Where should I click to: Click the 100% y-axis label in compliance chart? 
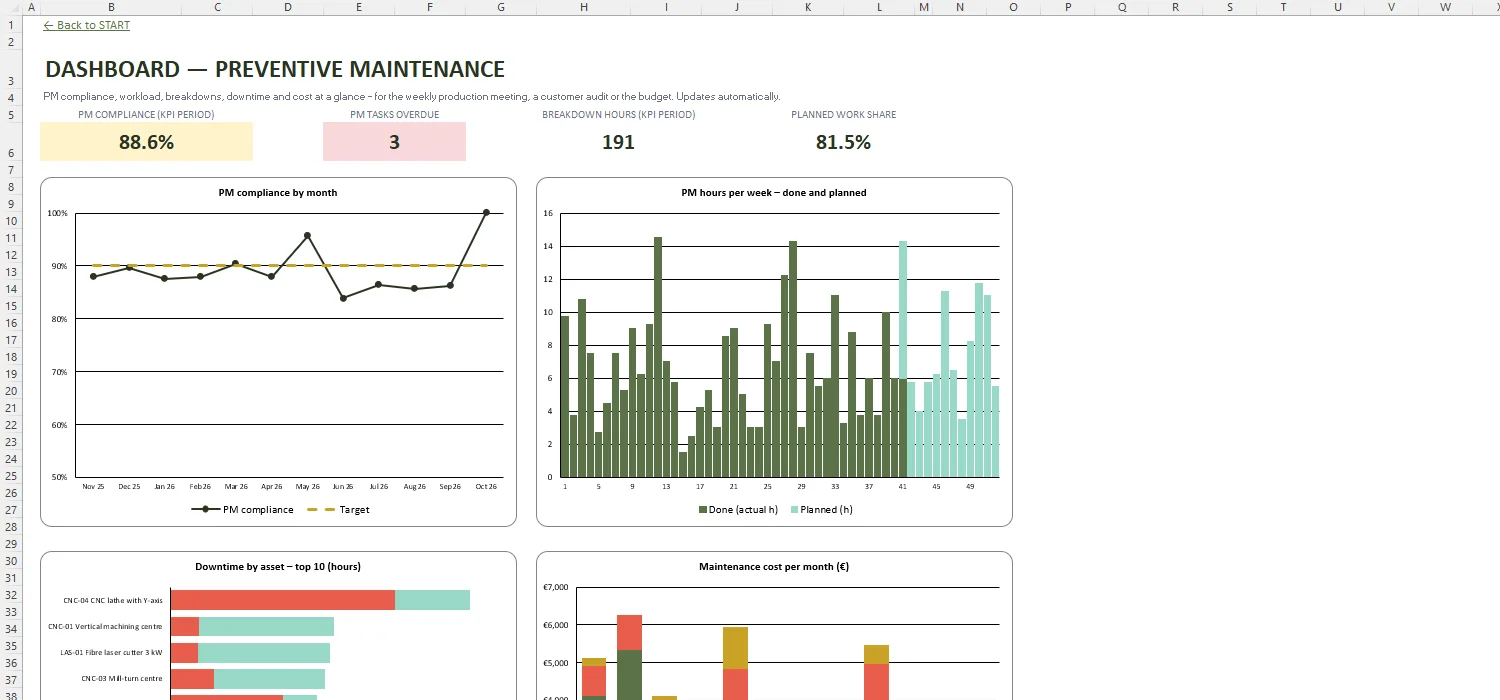[57, 213]
